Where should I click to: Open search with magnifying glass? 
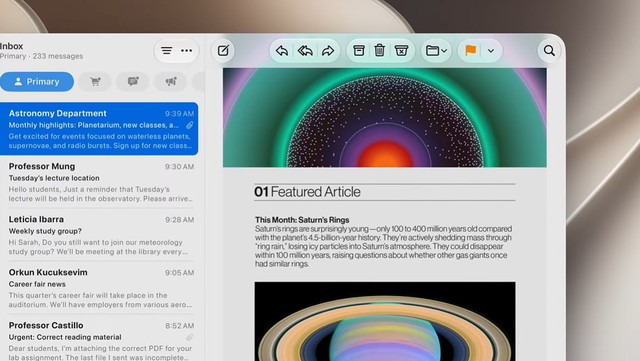(x=549, y=51)
